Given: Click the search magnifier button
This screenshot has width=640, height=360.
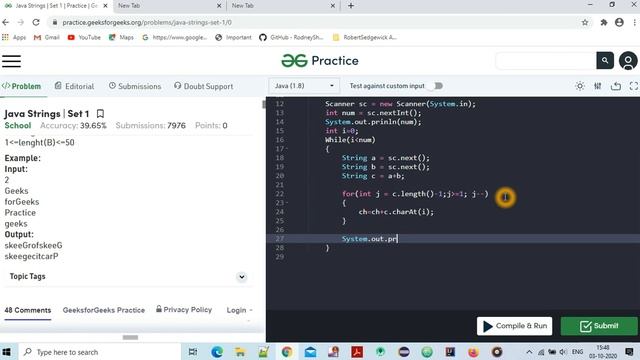Looking at the screenshot, I should [x=605, y=60].
